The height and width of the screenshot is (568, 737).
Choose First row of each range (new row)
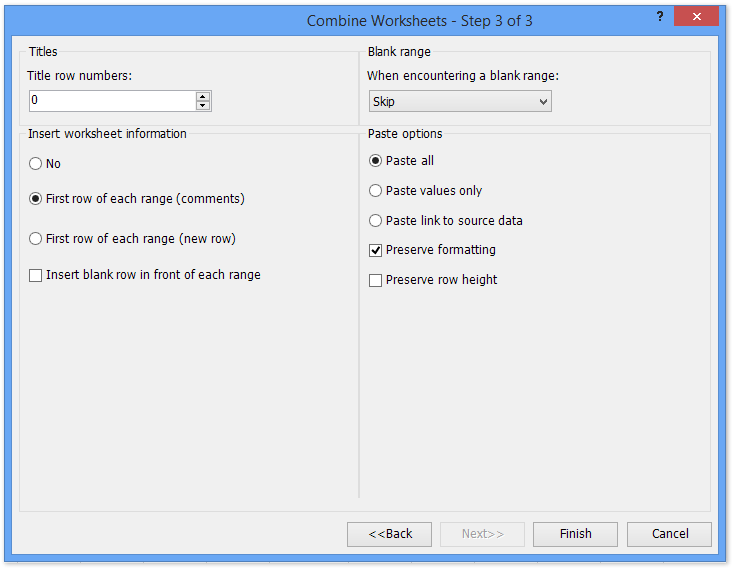(36, 239)
